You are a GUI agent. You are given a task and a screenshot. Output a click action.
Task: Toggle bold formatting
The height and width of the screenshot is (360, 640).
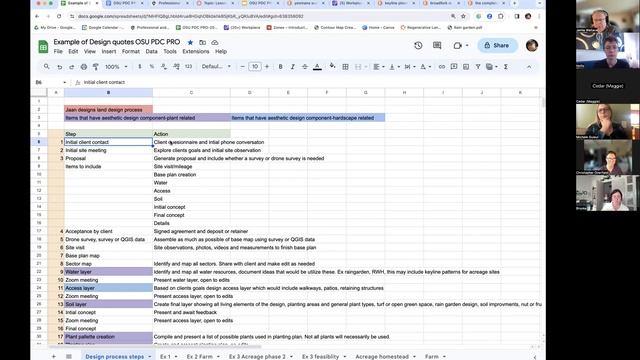click(280, 67)
